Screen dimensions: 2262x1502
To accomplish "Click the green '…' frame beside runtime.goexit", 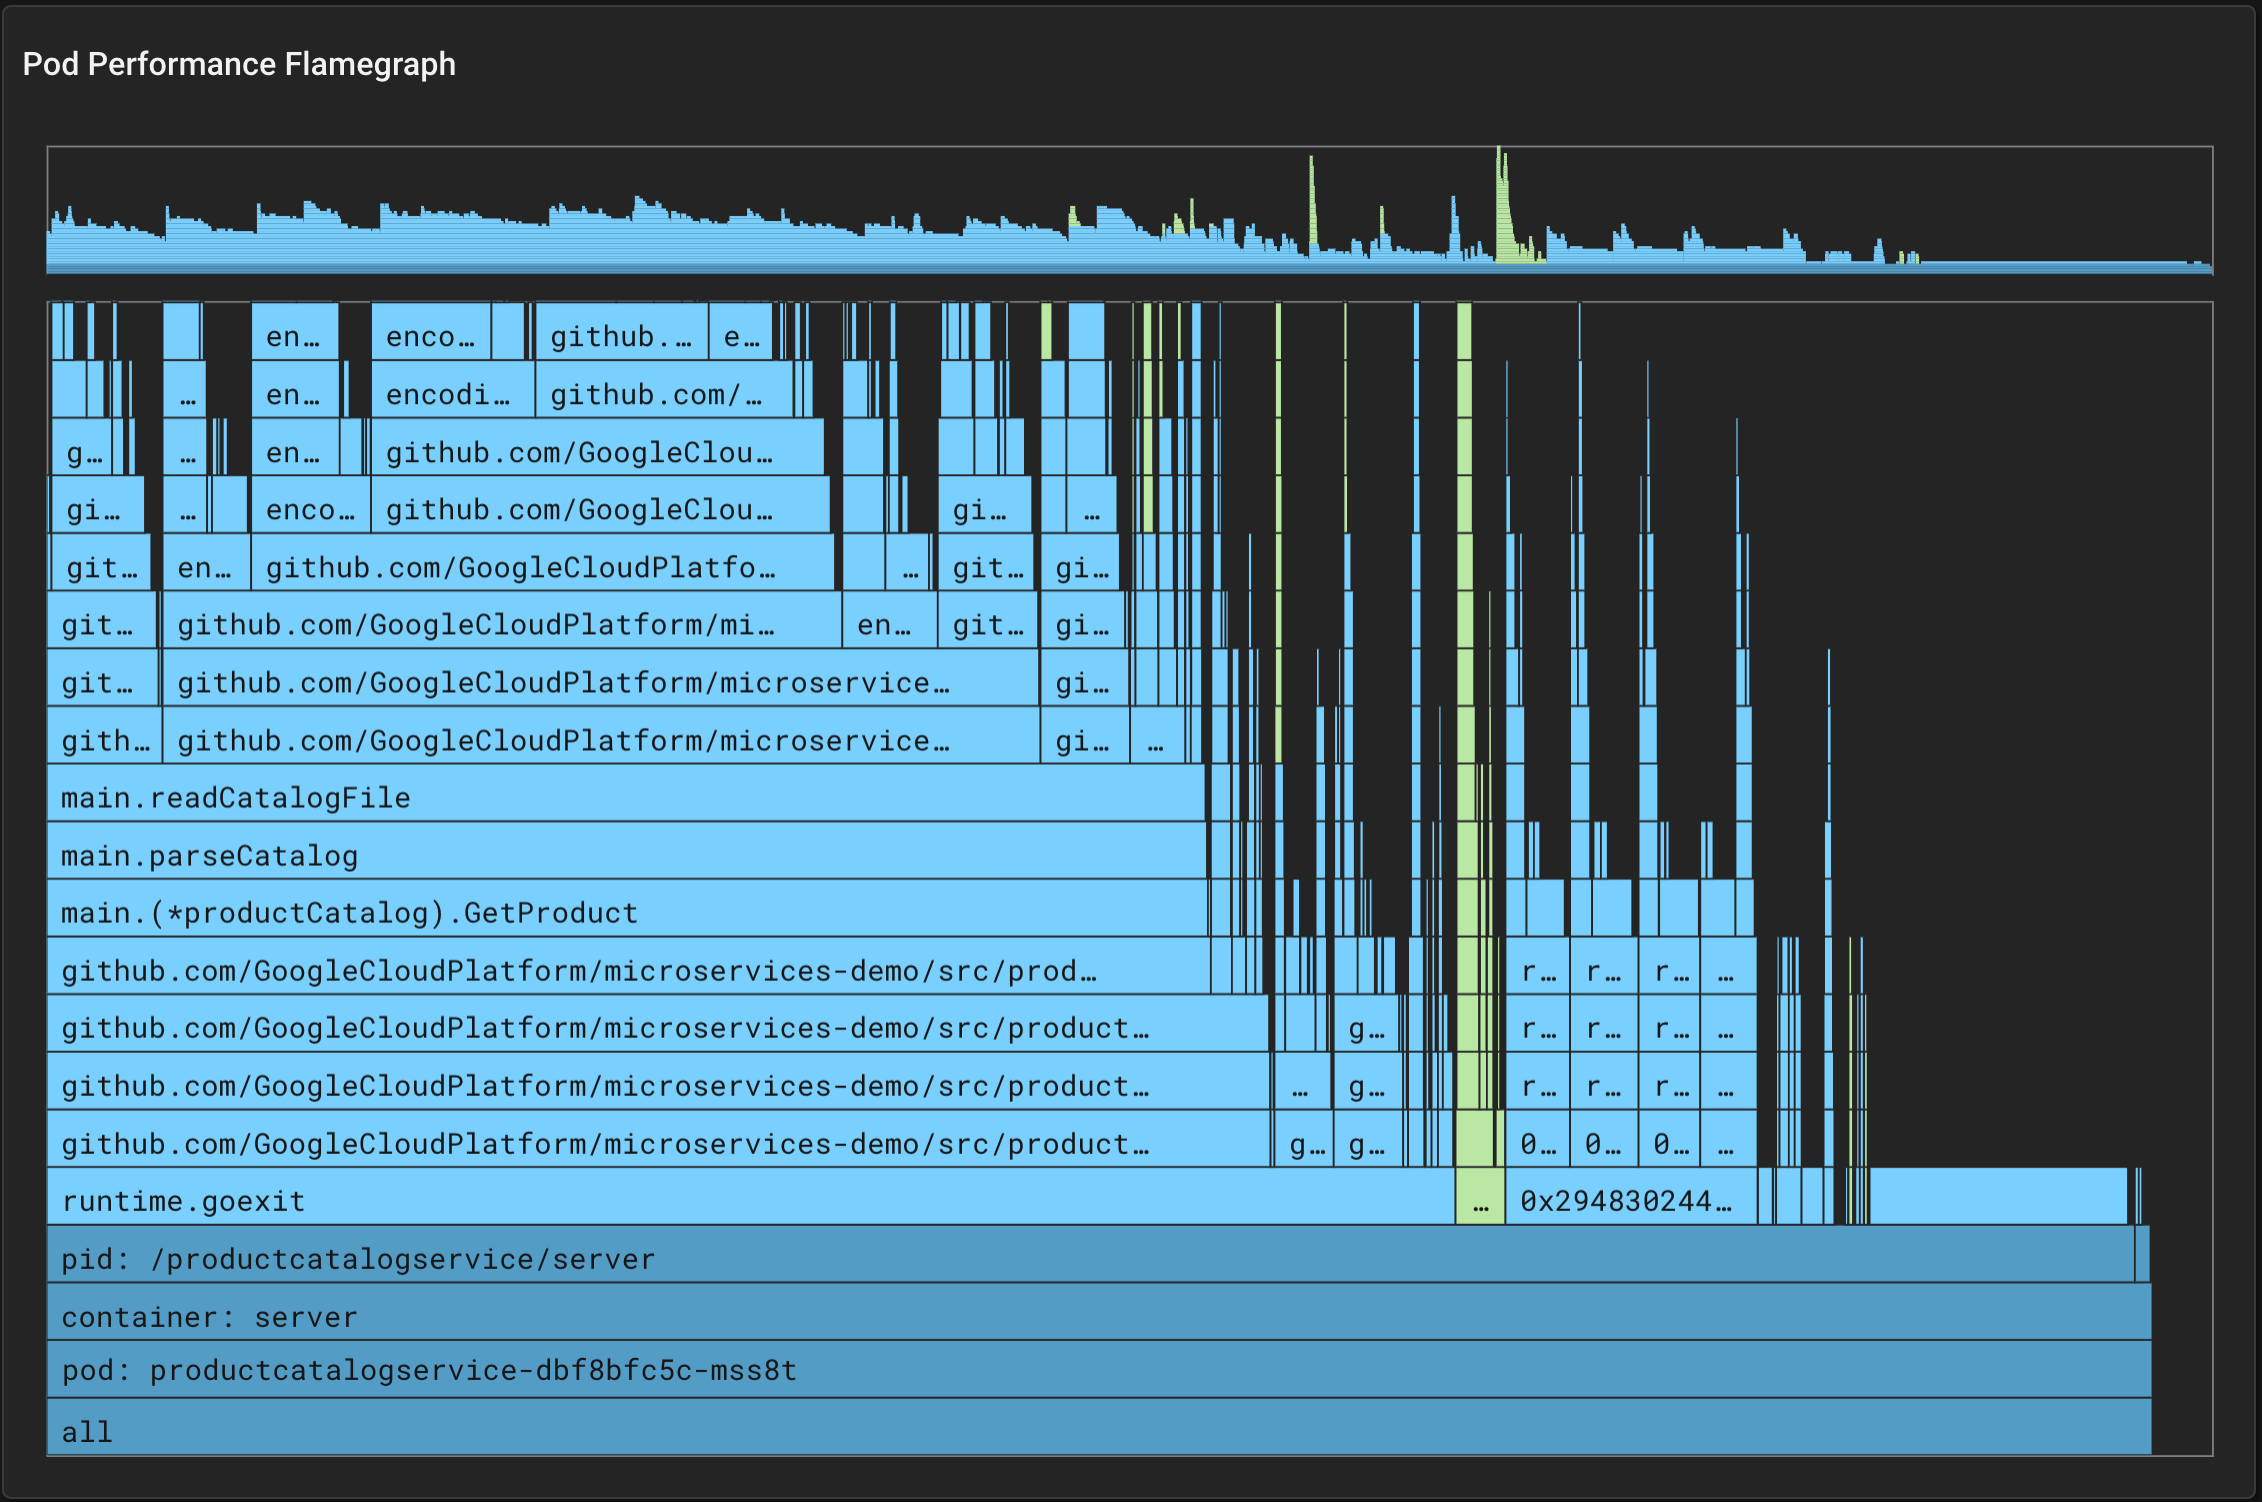I will click(1480, 1200).
